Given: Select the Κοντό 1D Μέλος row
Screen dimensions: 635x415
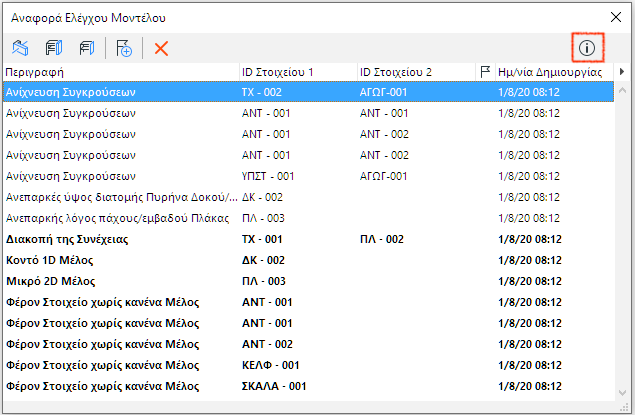Looking at the screenshot, I should pyautogui.click(x=309, y=260).
